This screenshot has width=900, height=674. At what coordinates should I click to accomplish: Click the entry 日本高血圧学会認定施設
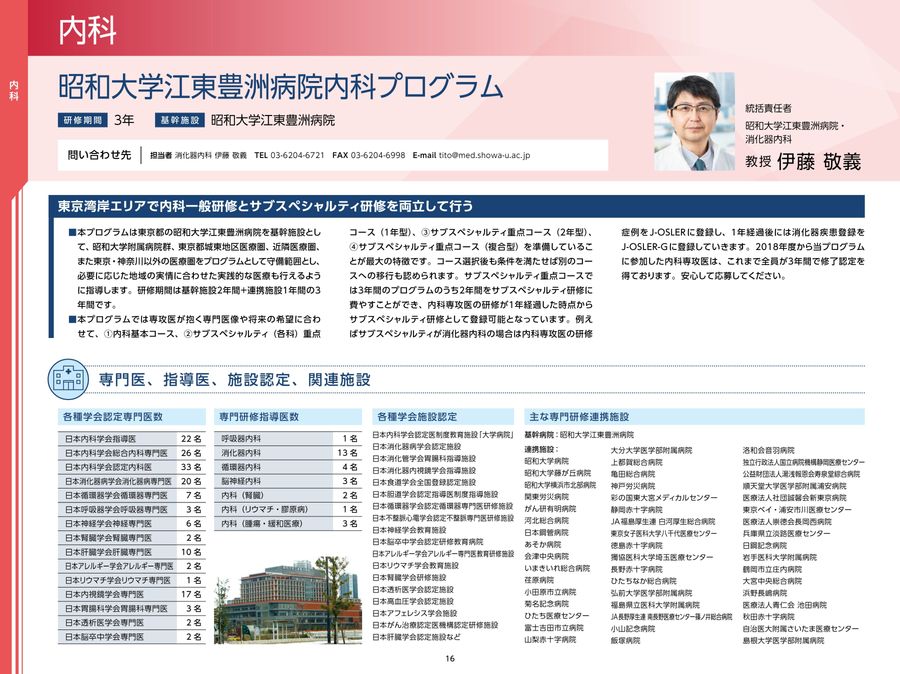click(413, 602)
